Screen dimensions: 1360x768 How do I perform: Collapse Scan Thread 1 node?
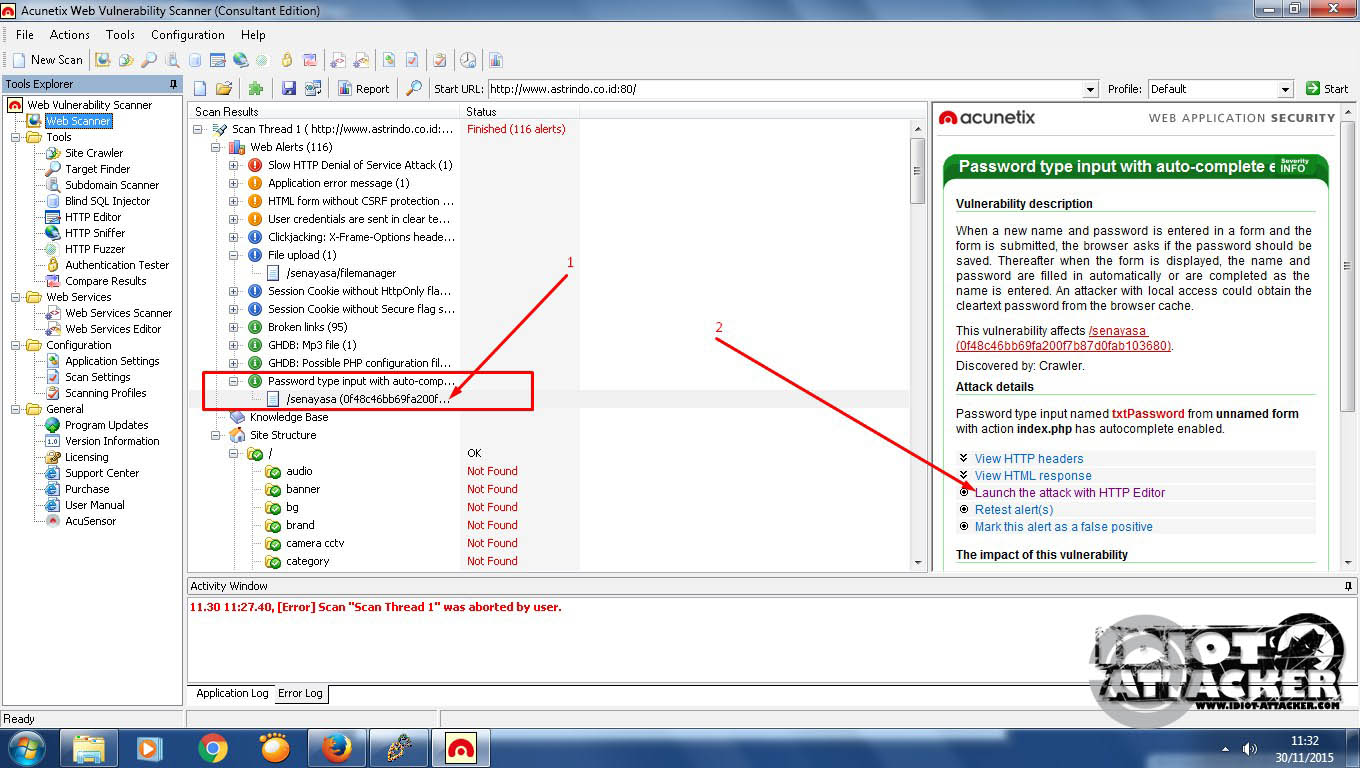pyautogui.click(x=198, y=129)
